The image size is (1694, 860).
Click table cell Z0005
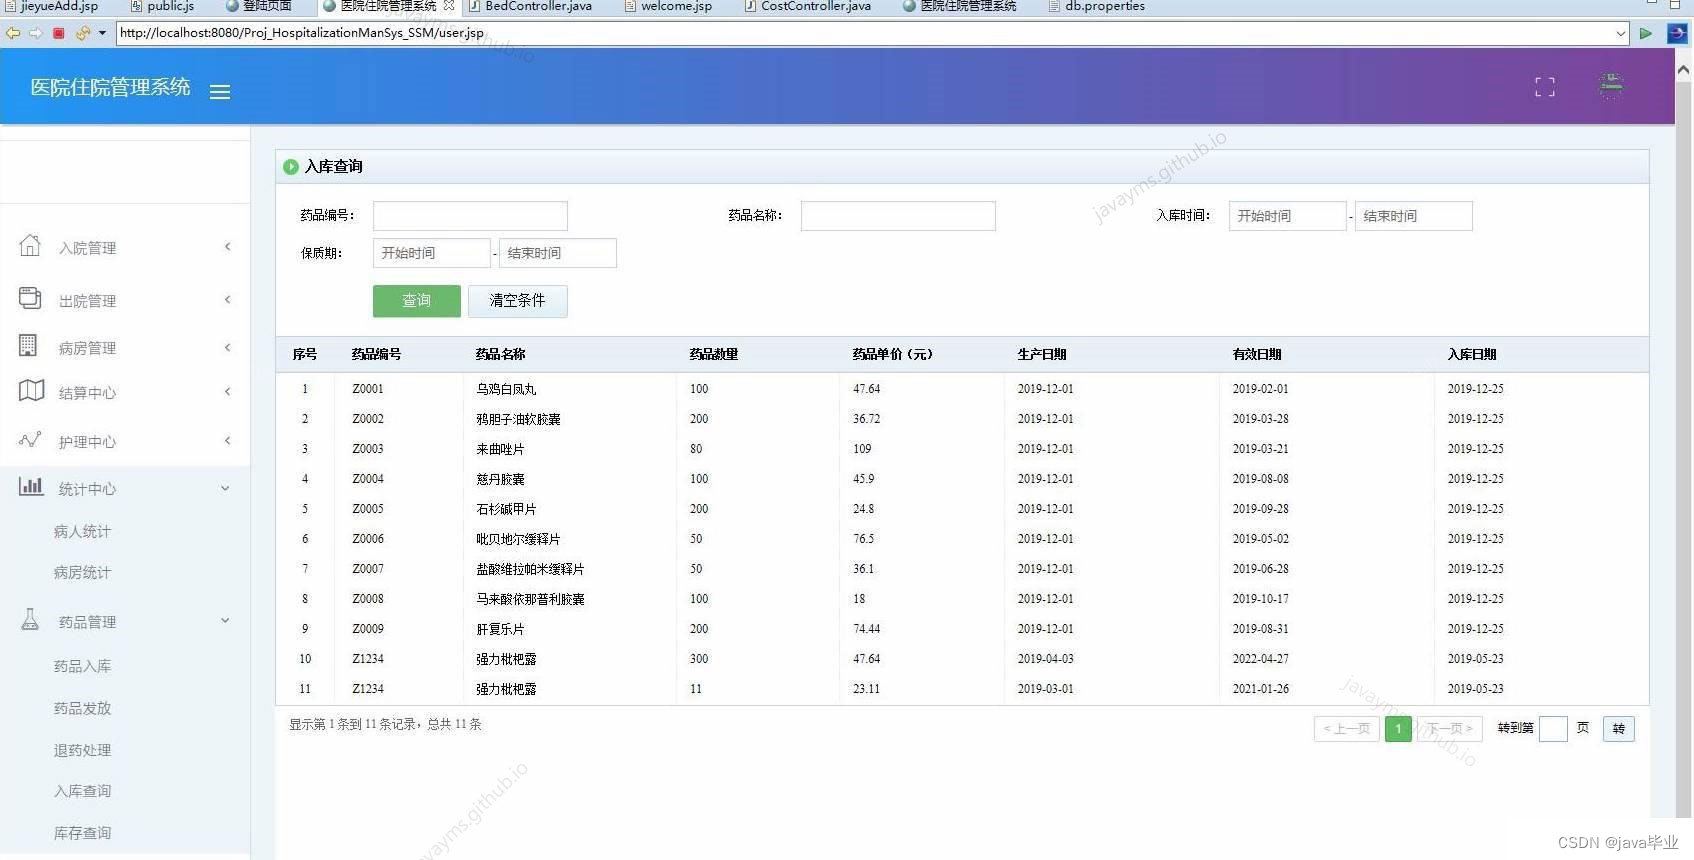tap(368, 509)
